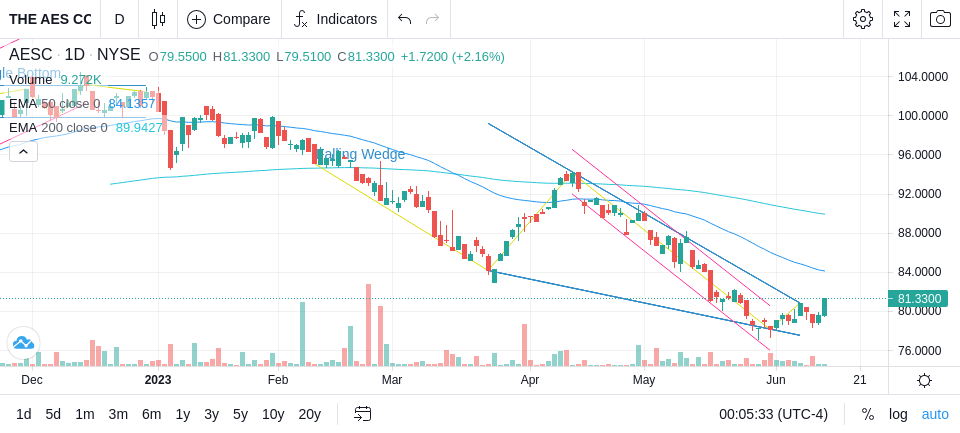Click the Compare button
Viewport: 960px width, 433px height.
(x=229, y=19)
